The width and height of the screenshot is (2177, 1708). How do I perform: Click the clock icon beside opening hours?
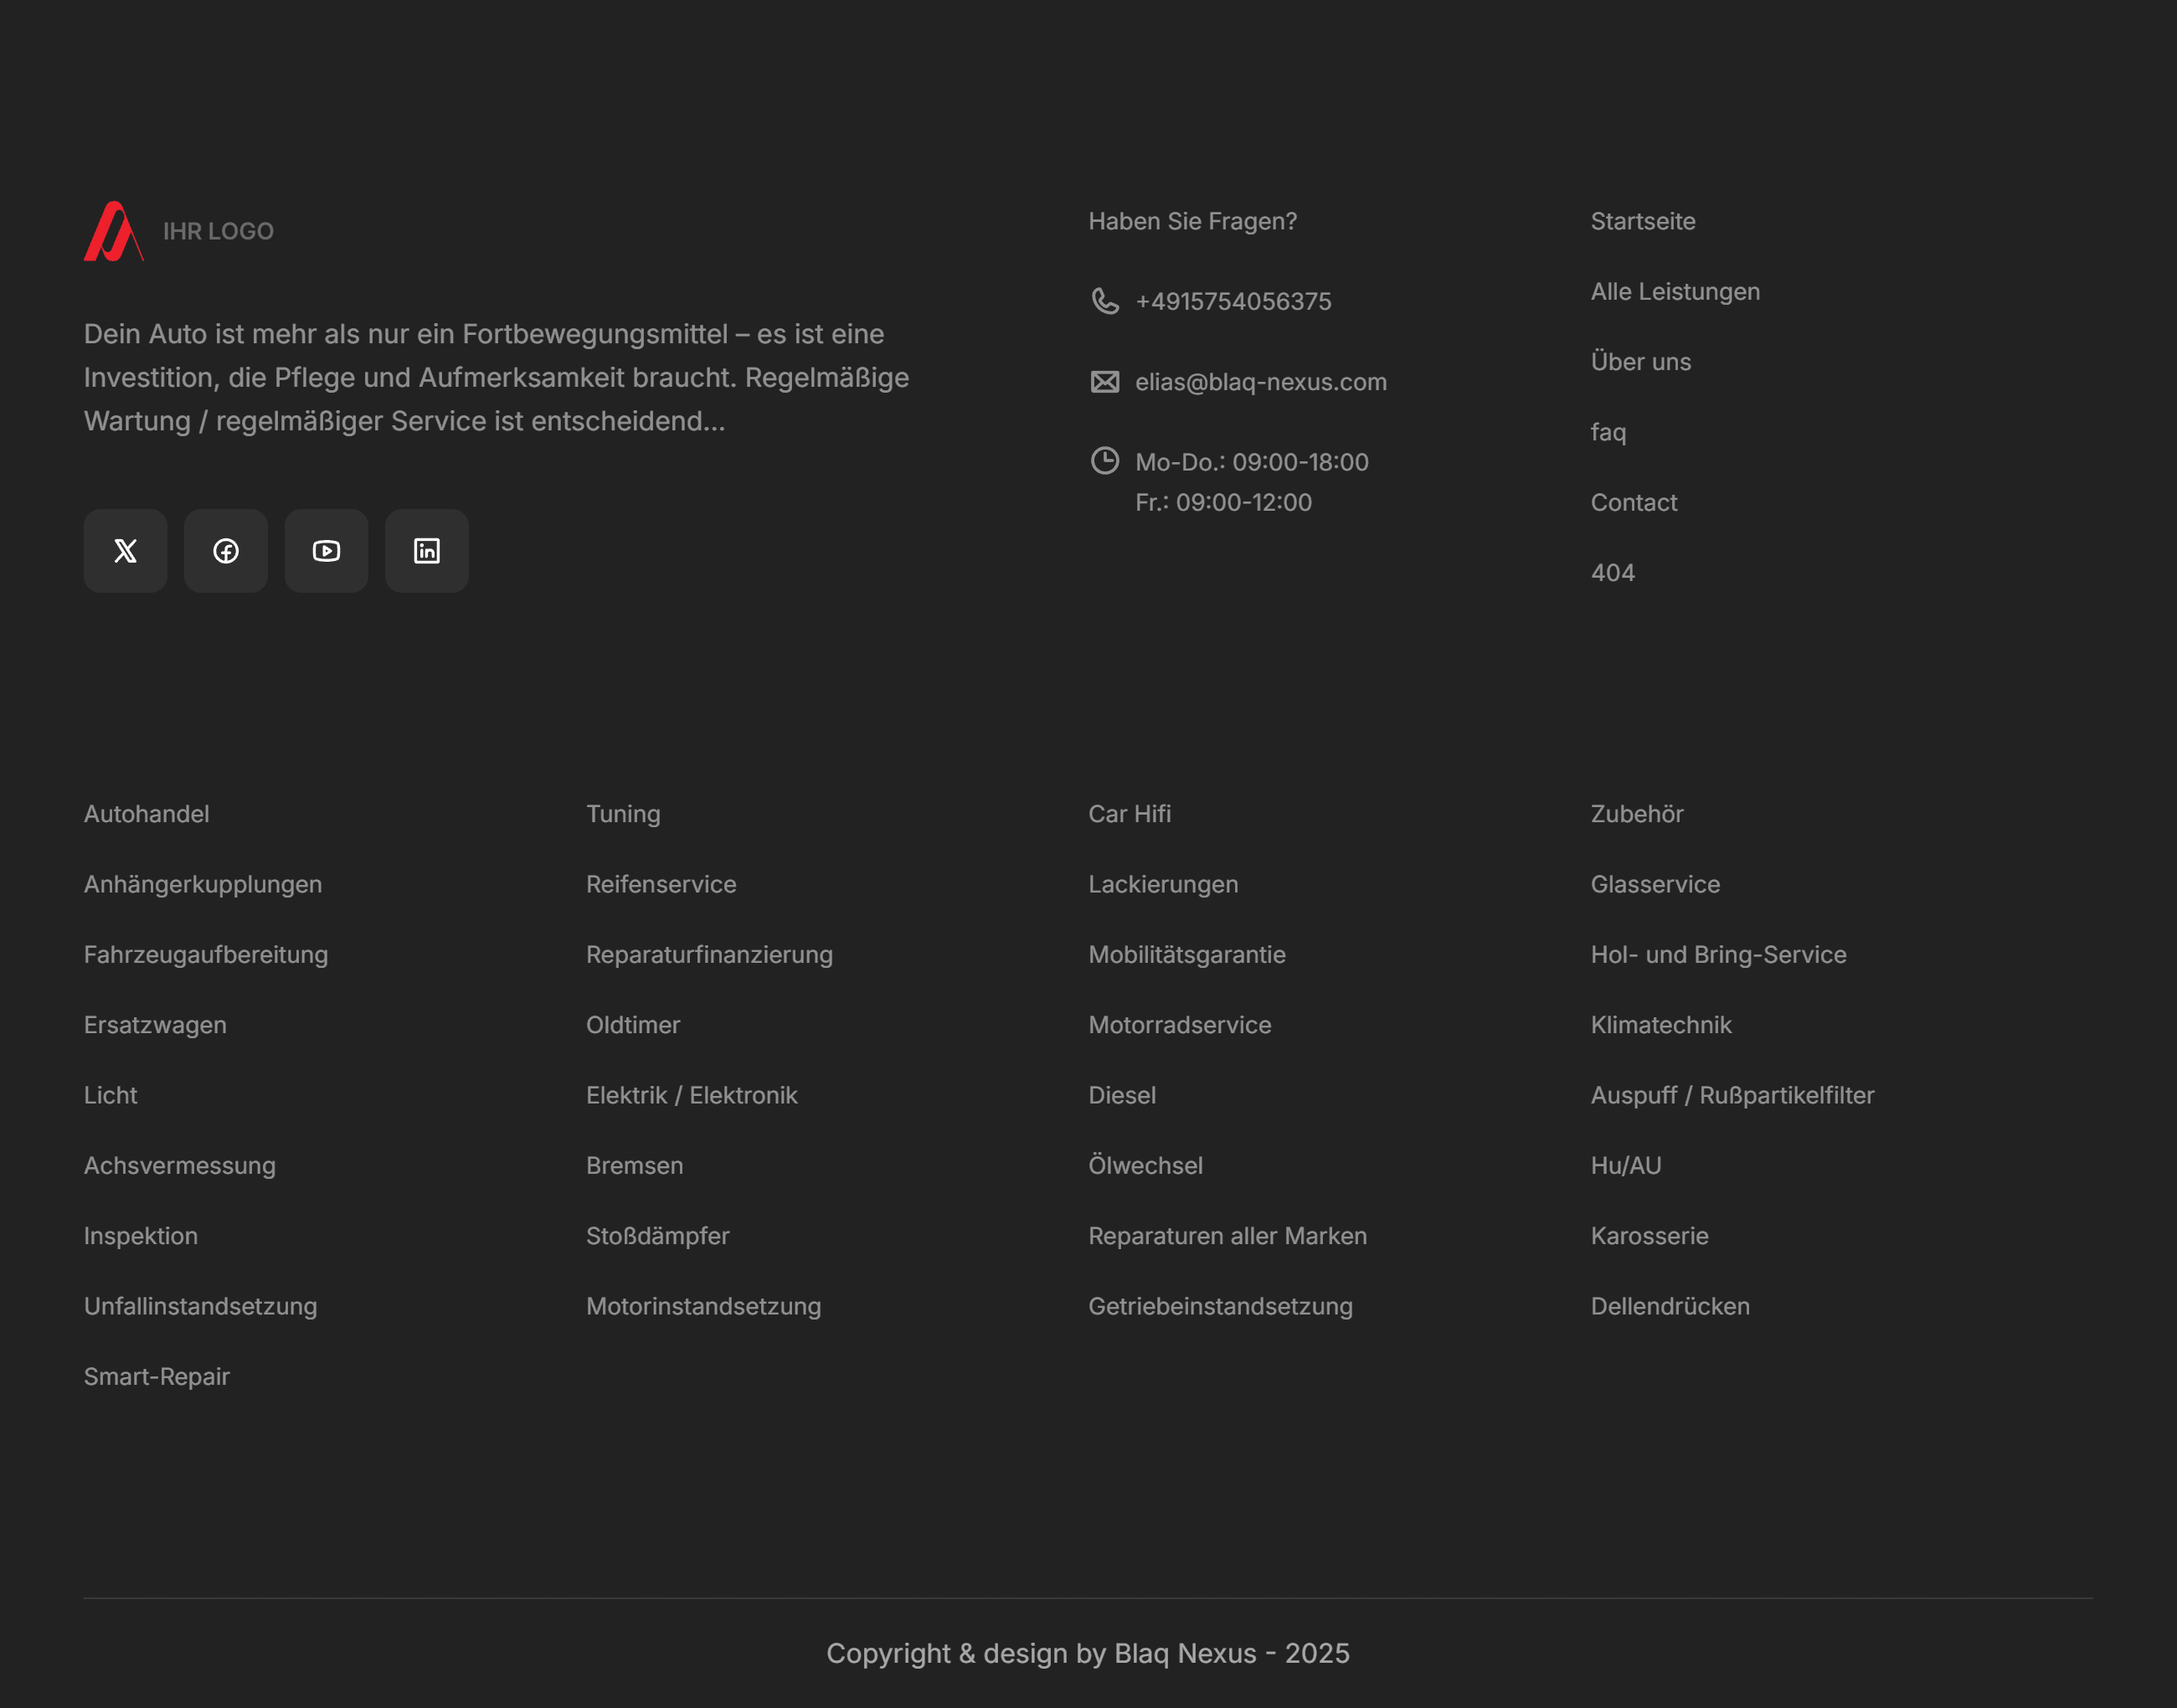tap(1104, 461)
